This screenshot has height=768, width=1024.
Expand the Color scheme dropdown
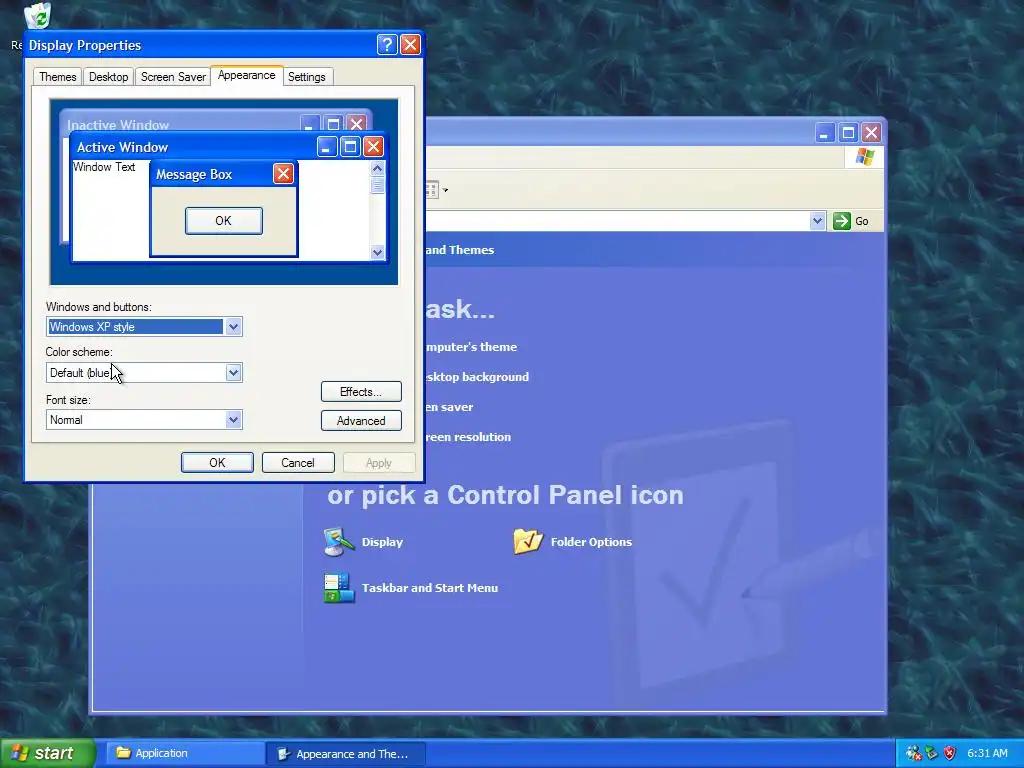(233, 373)
